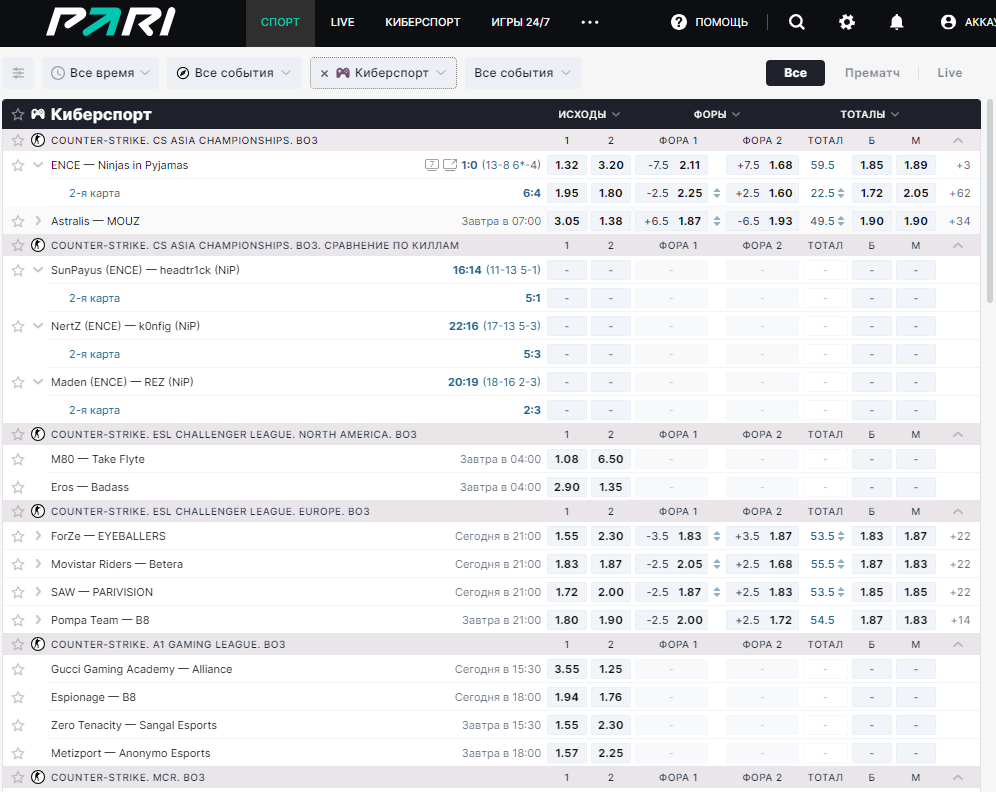Favorite ENCE — Ninjas in Pyjamas match
The image size is (996, 792).
[18, 165]
